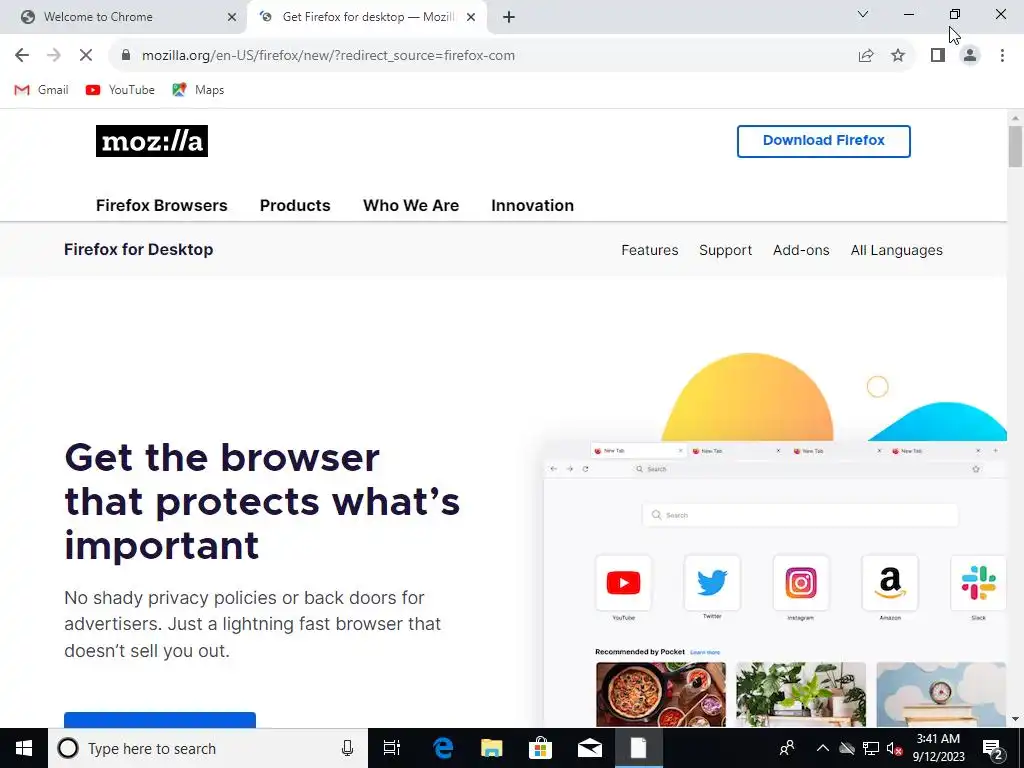
Task: Click the blue download button under the headline
Action: coord(160,720)
